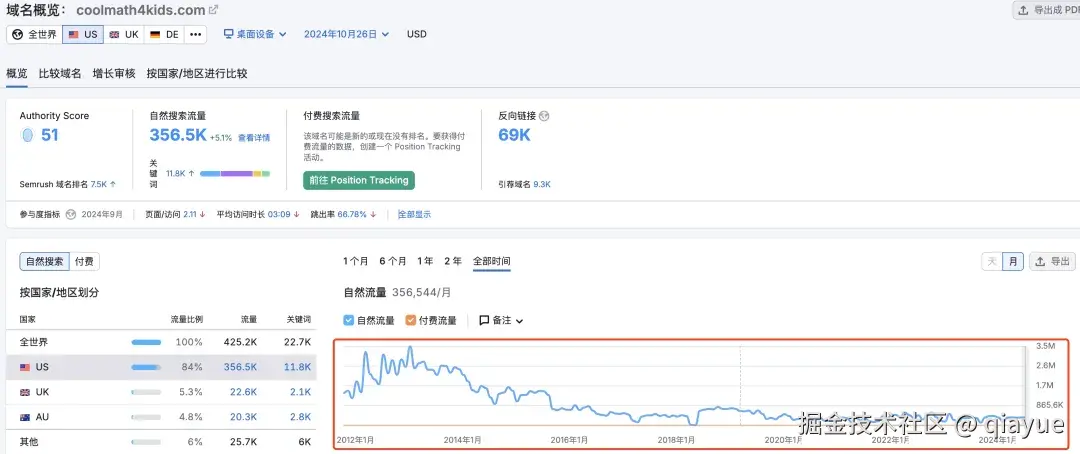Select the 1个月 time range
Viewport: 1080px width, 454px height.
(x=356, y=261)
